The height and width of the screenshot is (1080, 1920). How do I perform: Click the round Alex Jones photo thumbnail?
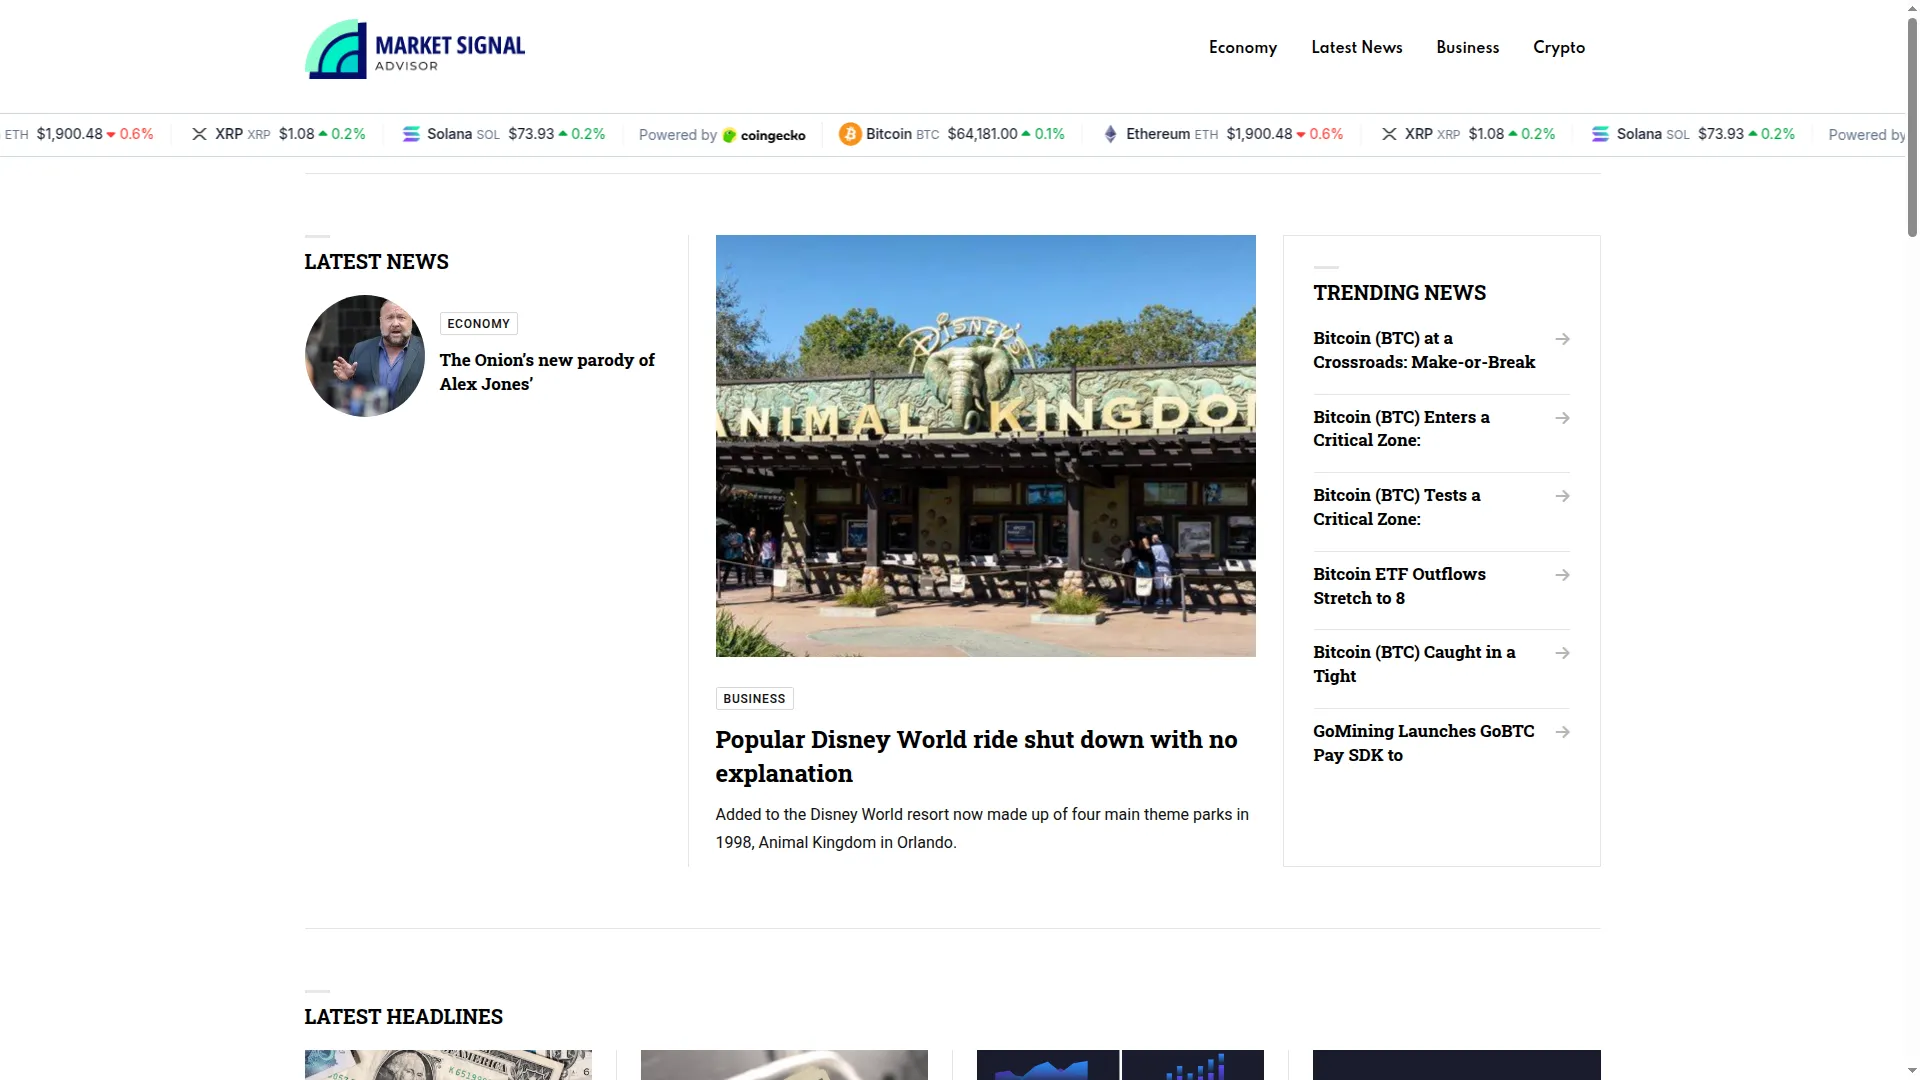pyautogui.click(x=365, y=356)
